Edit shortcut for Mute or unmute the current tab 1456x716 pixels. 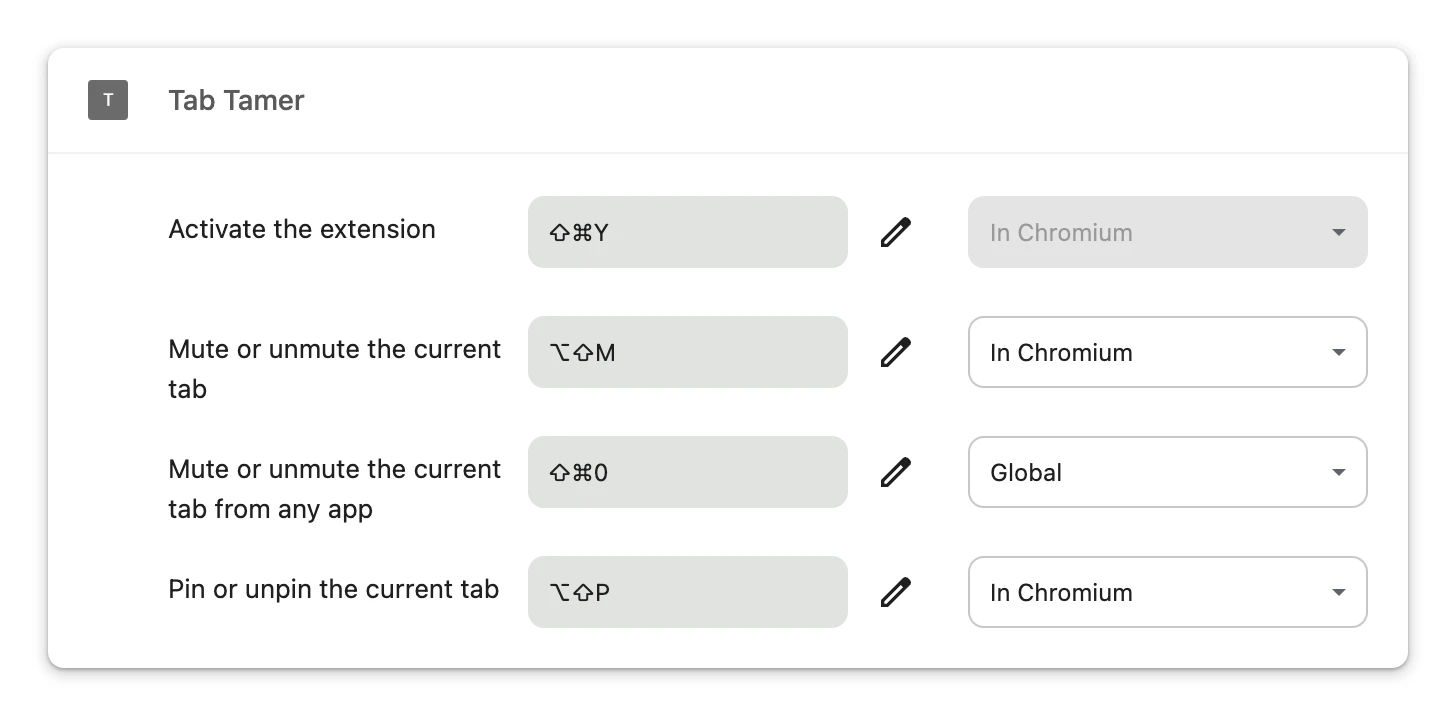click(896, 352)
